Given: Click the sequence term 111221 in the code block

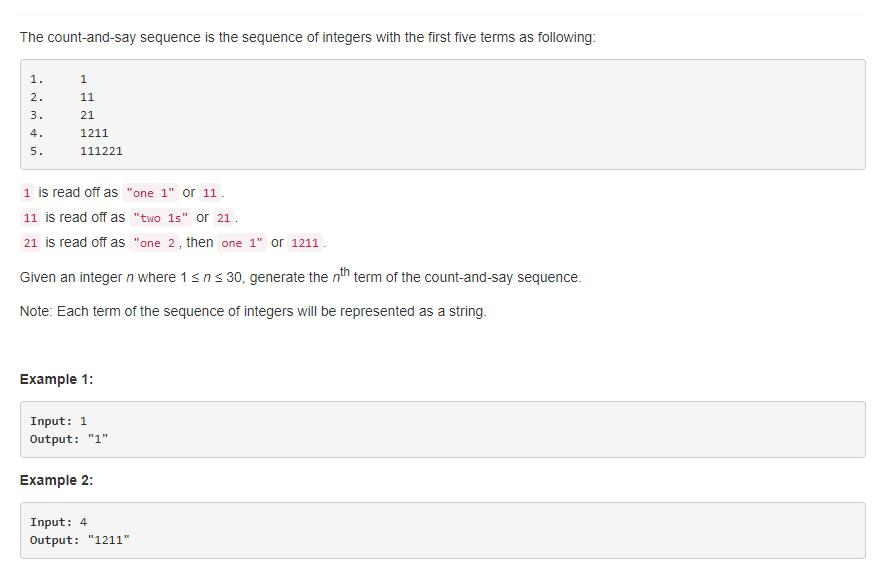Looking at the screenshot, I should pos(101,151).
